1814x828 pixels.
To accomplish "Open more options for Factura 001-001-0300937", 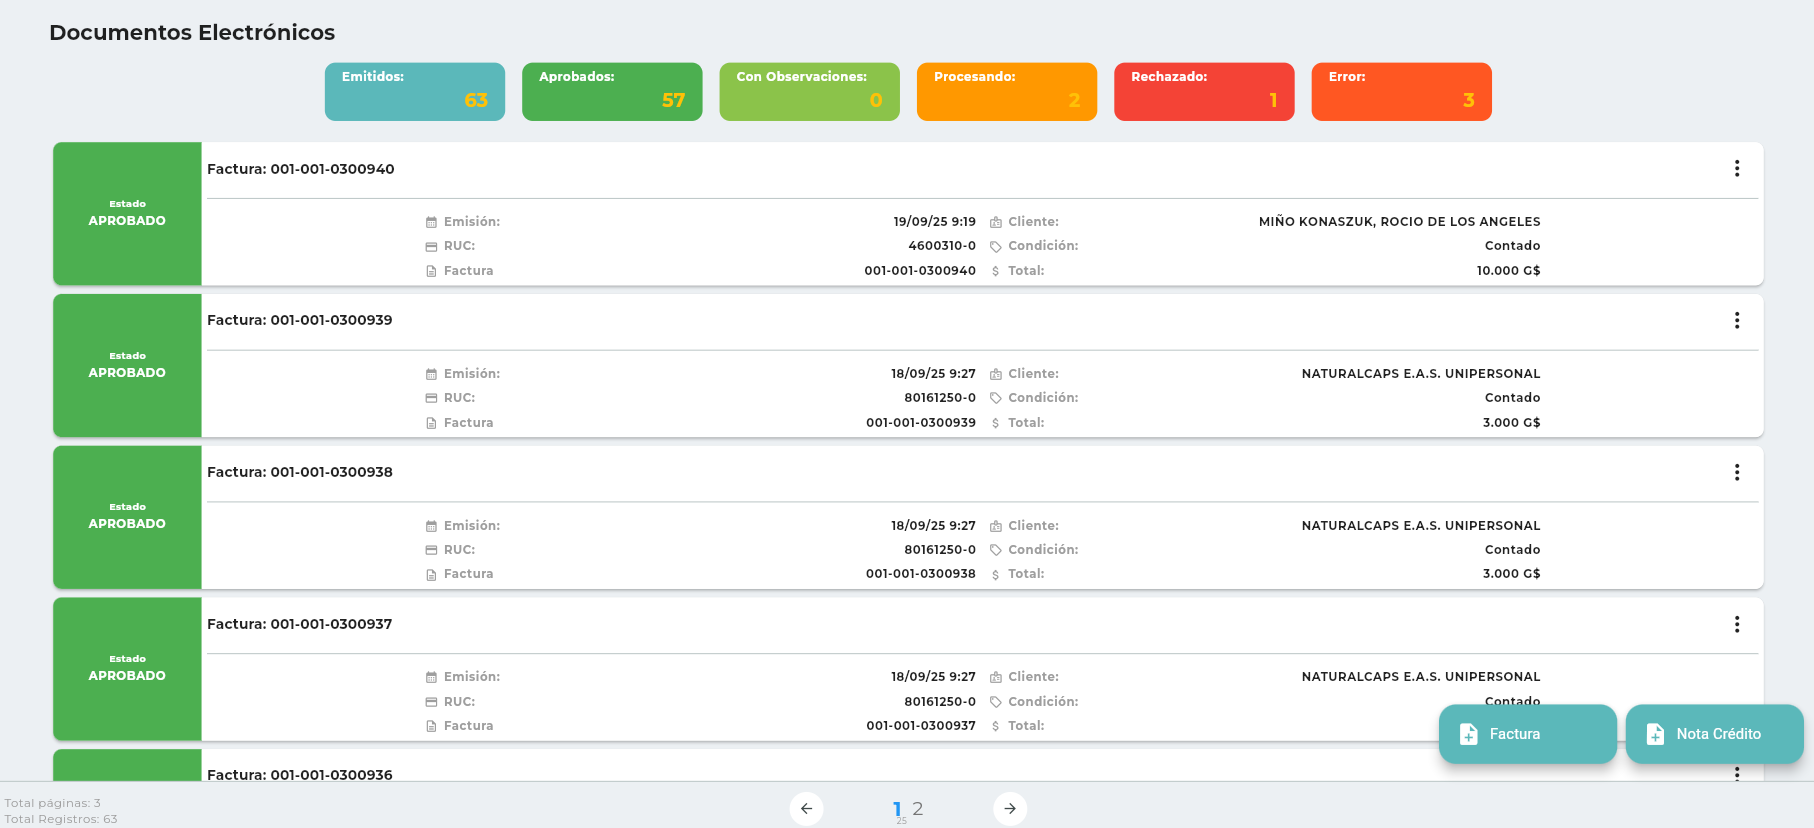I will point(1736,625).
